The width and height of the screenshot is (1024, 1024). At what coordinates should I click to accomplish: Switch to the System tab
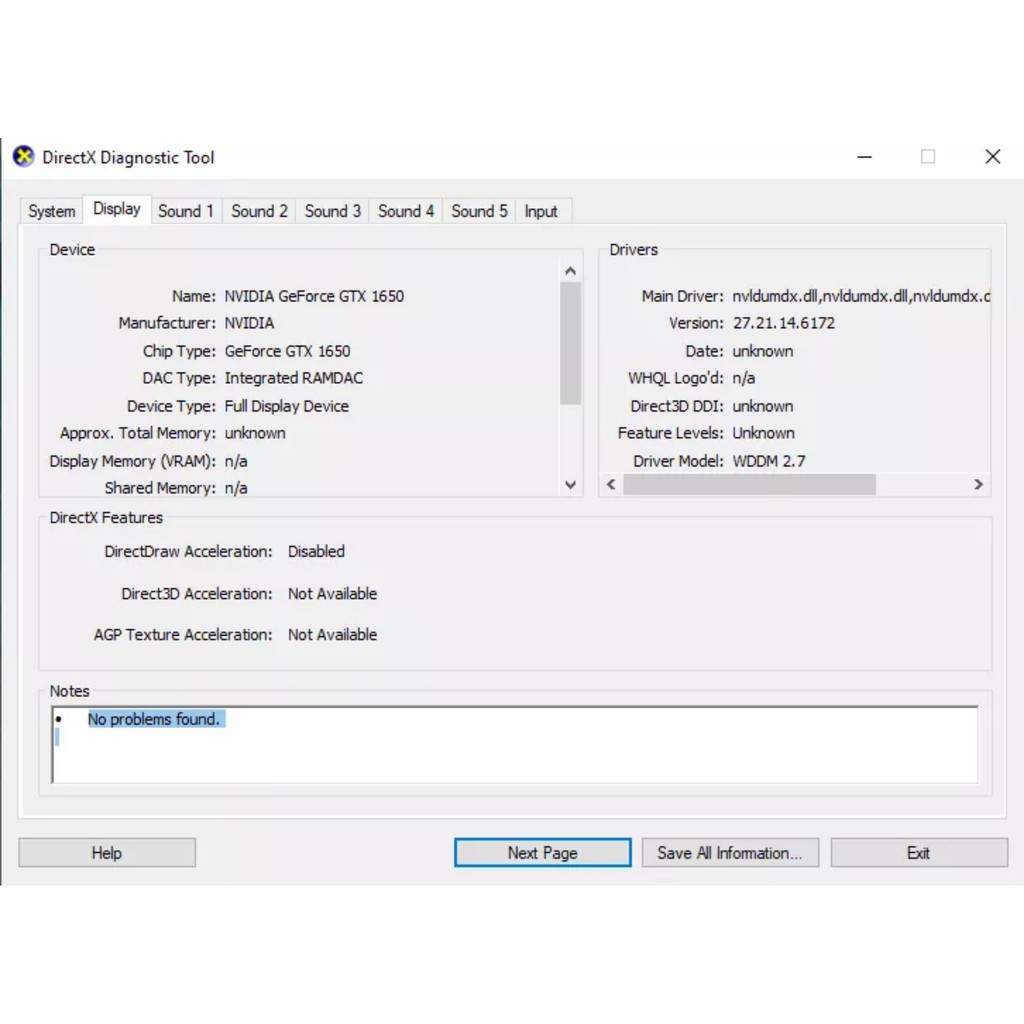51,211
